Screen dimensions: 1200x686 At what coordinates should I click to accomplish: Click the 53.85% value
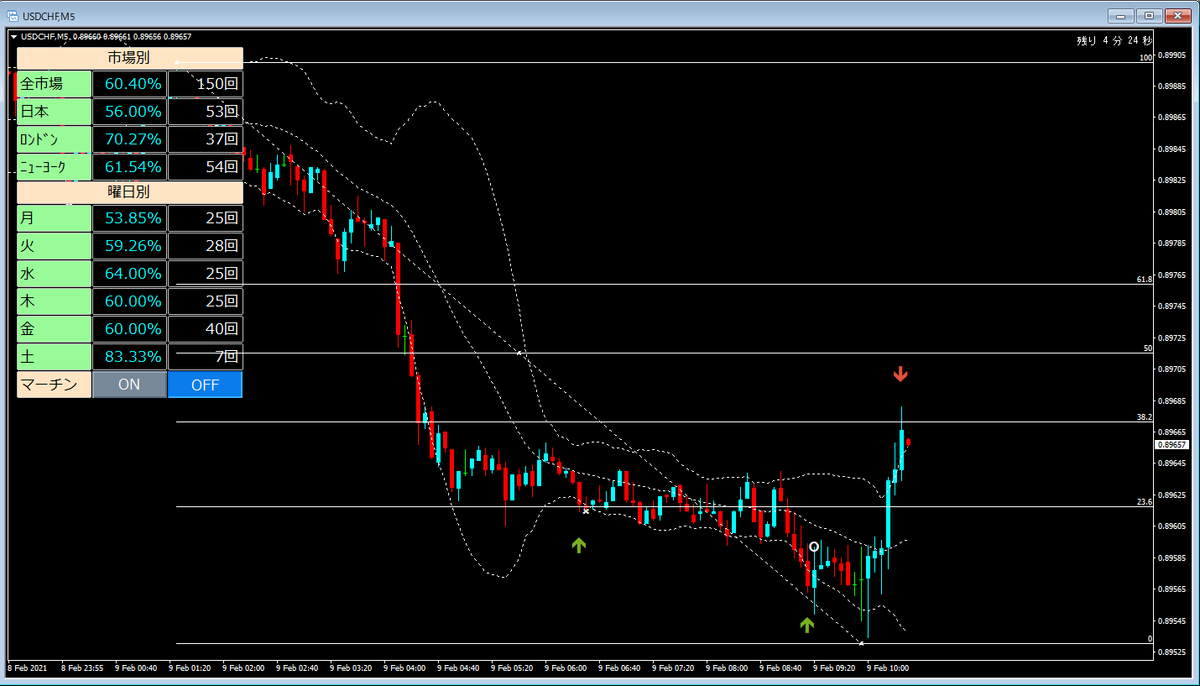click(129, 217)
